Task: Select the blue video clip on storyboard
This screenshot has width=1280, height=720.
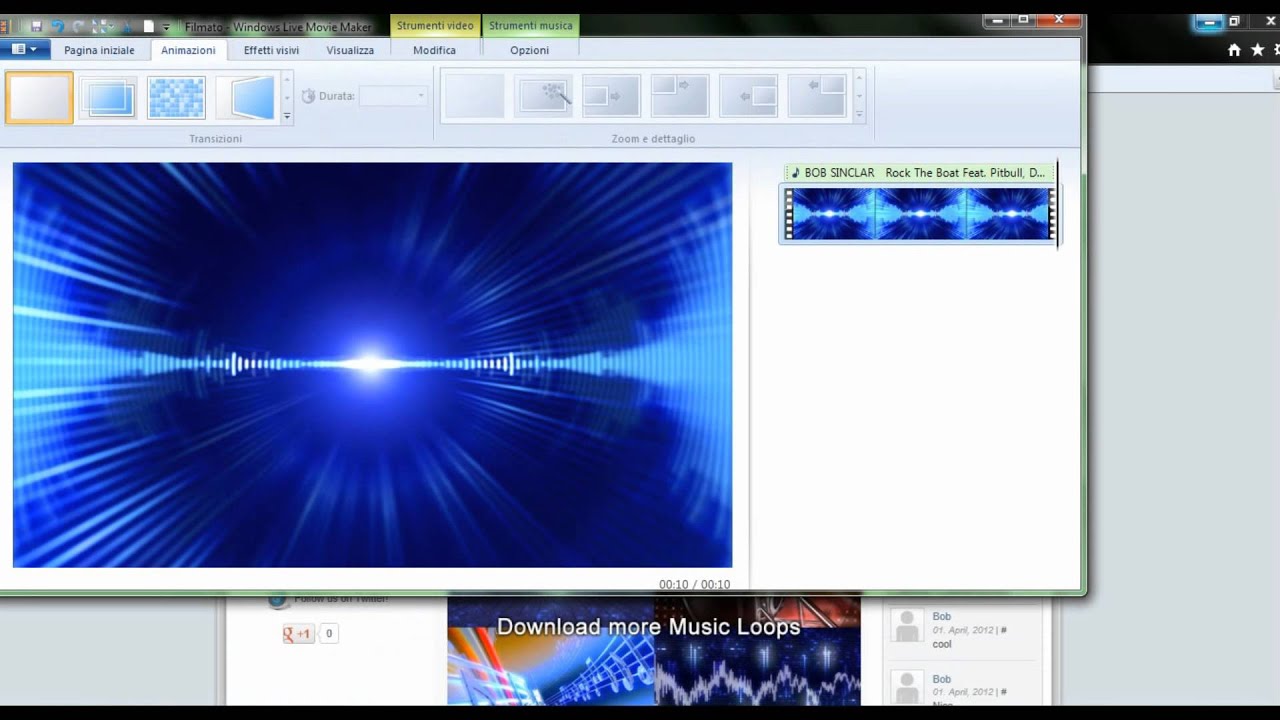Action: [919, 214]
